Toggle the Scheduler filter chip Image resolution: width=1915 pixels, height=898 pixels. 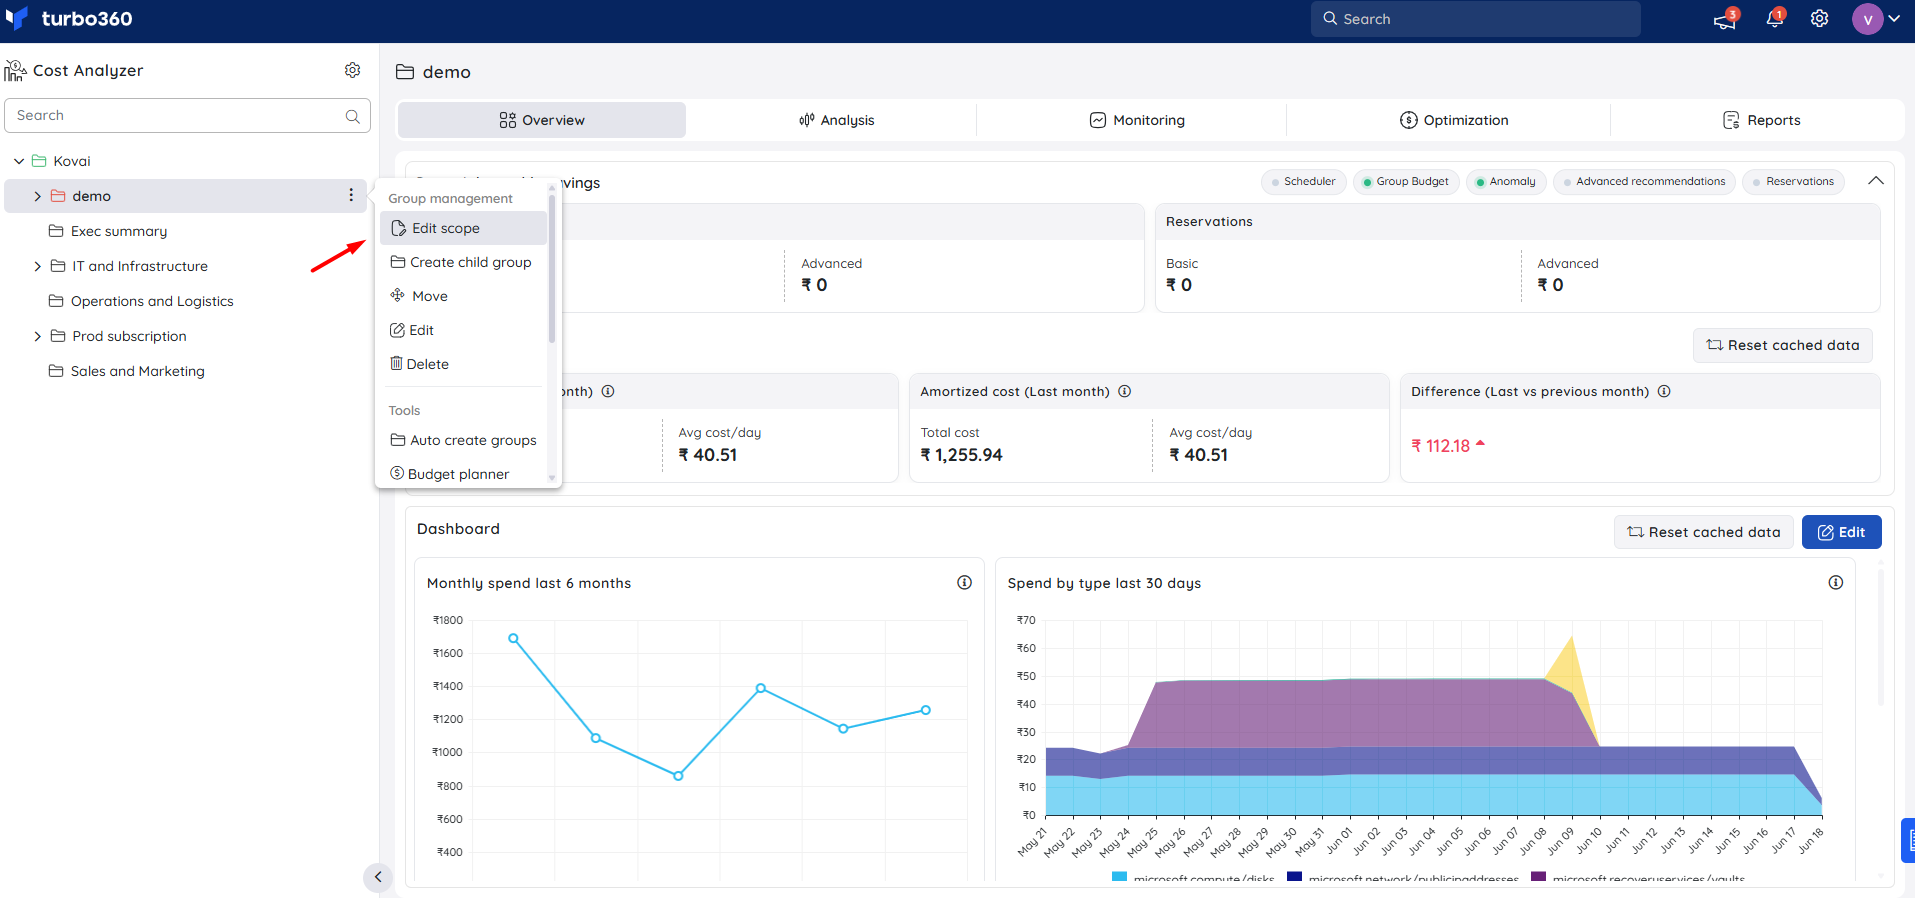(1304, 182)
